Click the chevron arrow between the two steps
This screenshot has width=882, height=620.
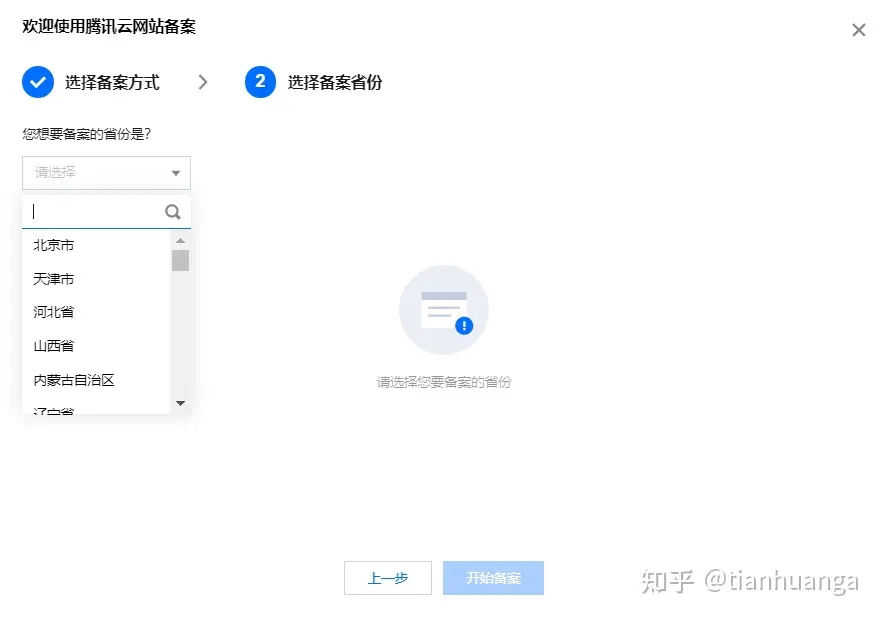click(x=203, y=82)
